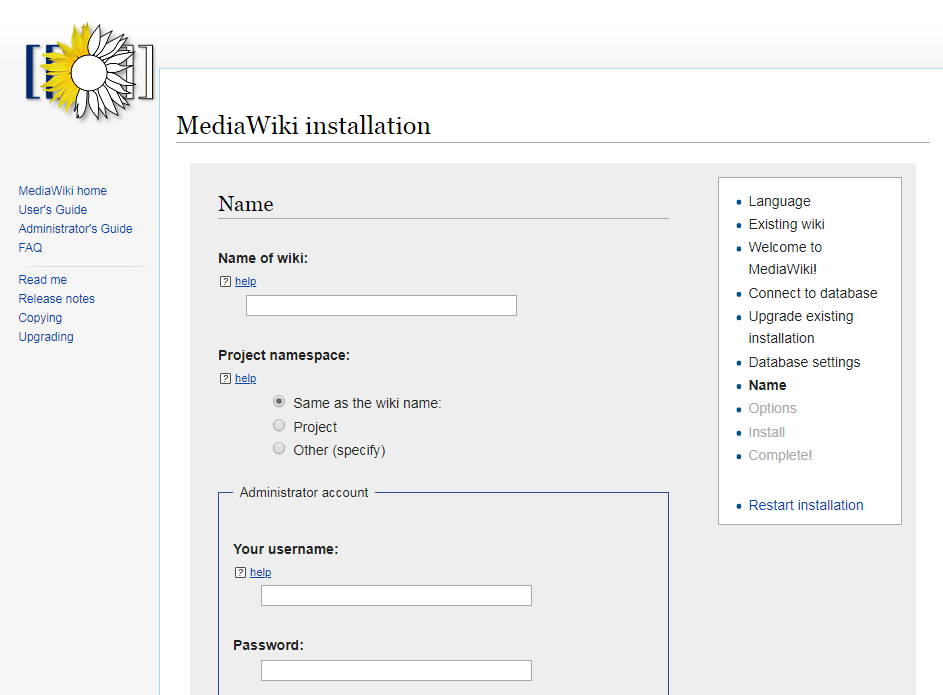
Task: Click the 'Database settings' step text
Action: (805, 363)
